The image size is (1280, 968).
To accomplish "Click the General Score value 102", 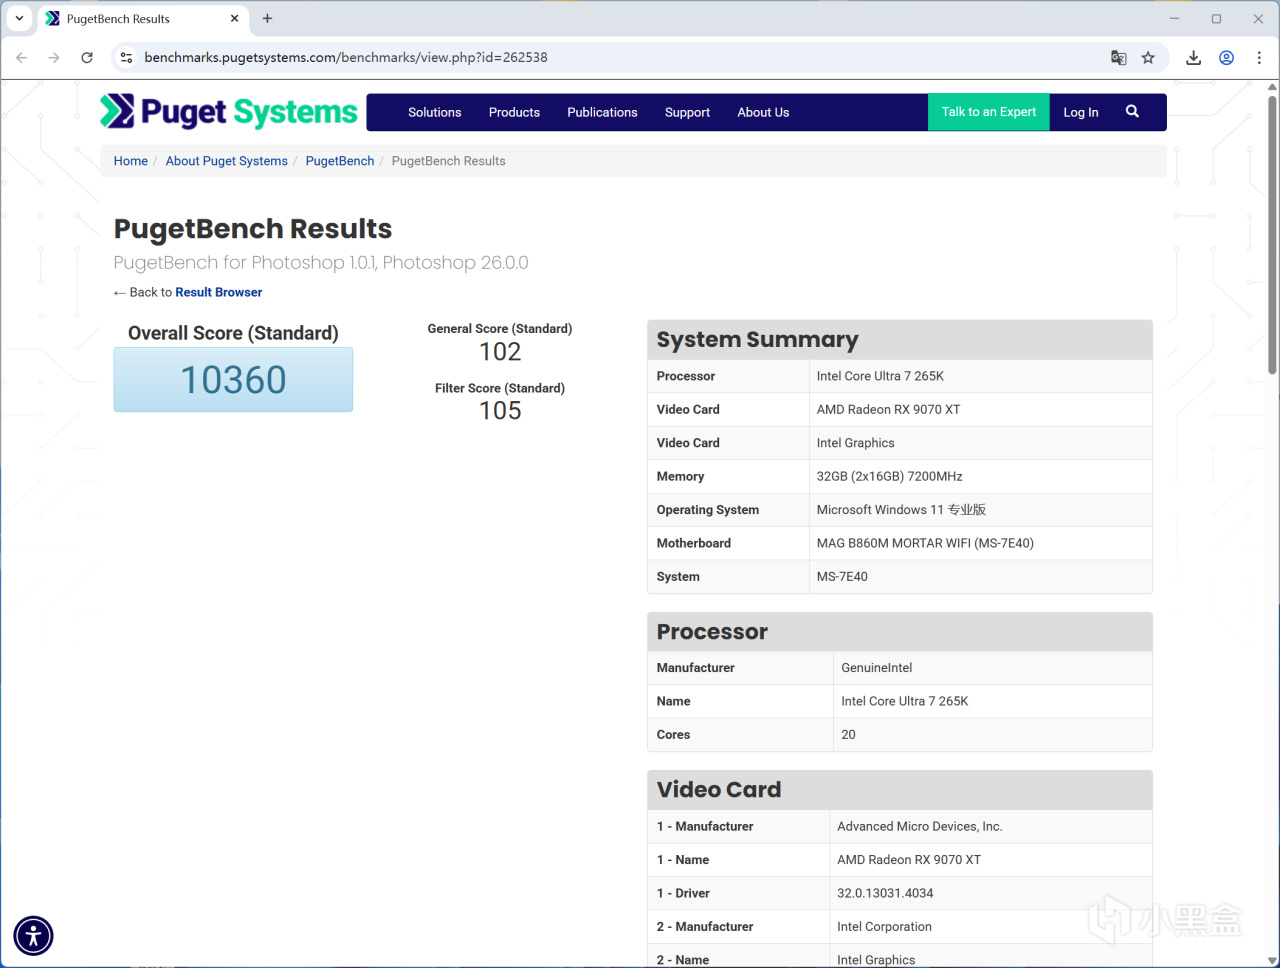I will pos(500,352).
